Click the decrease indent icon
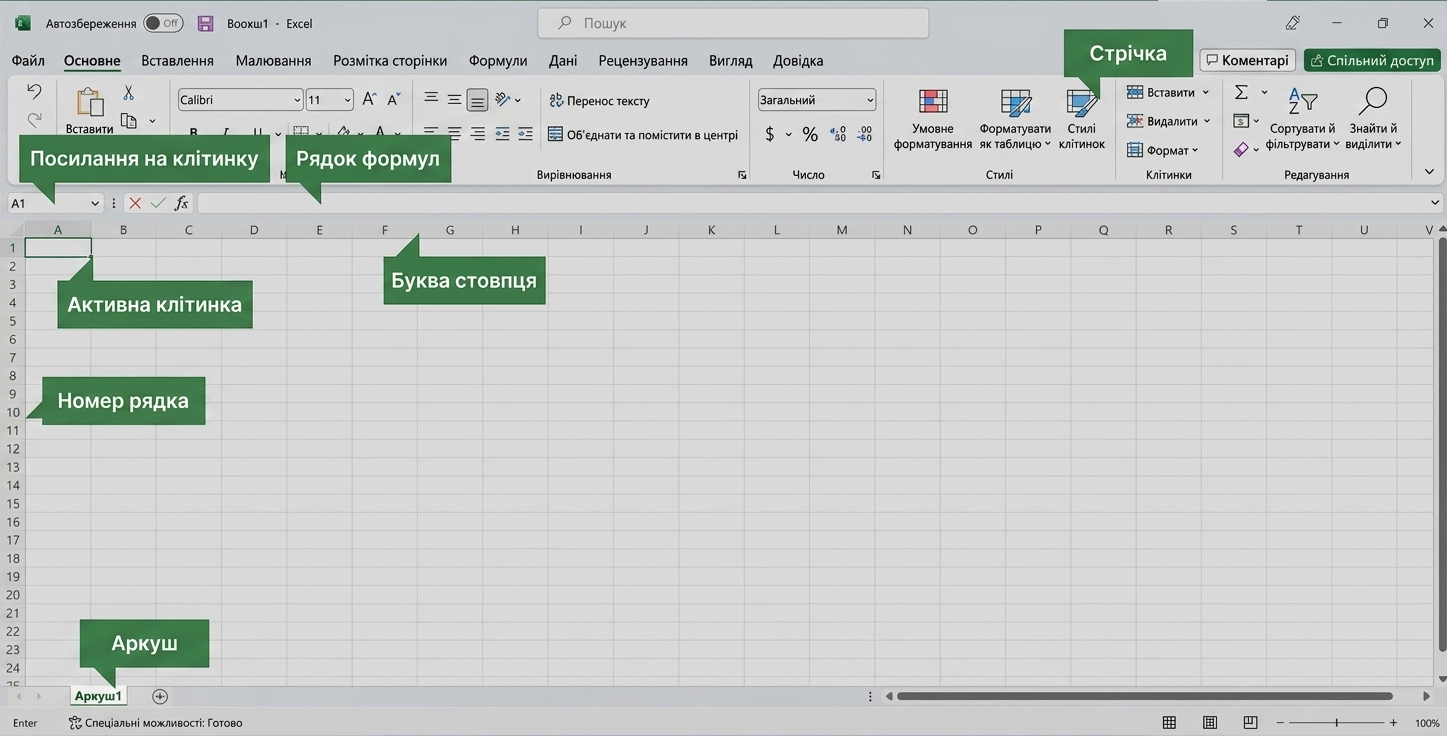This screenshot has height=736, width=1447. (x=502, y=133)
